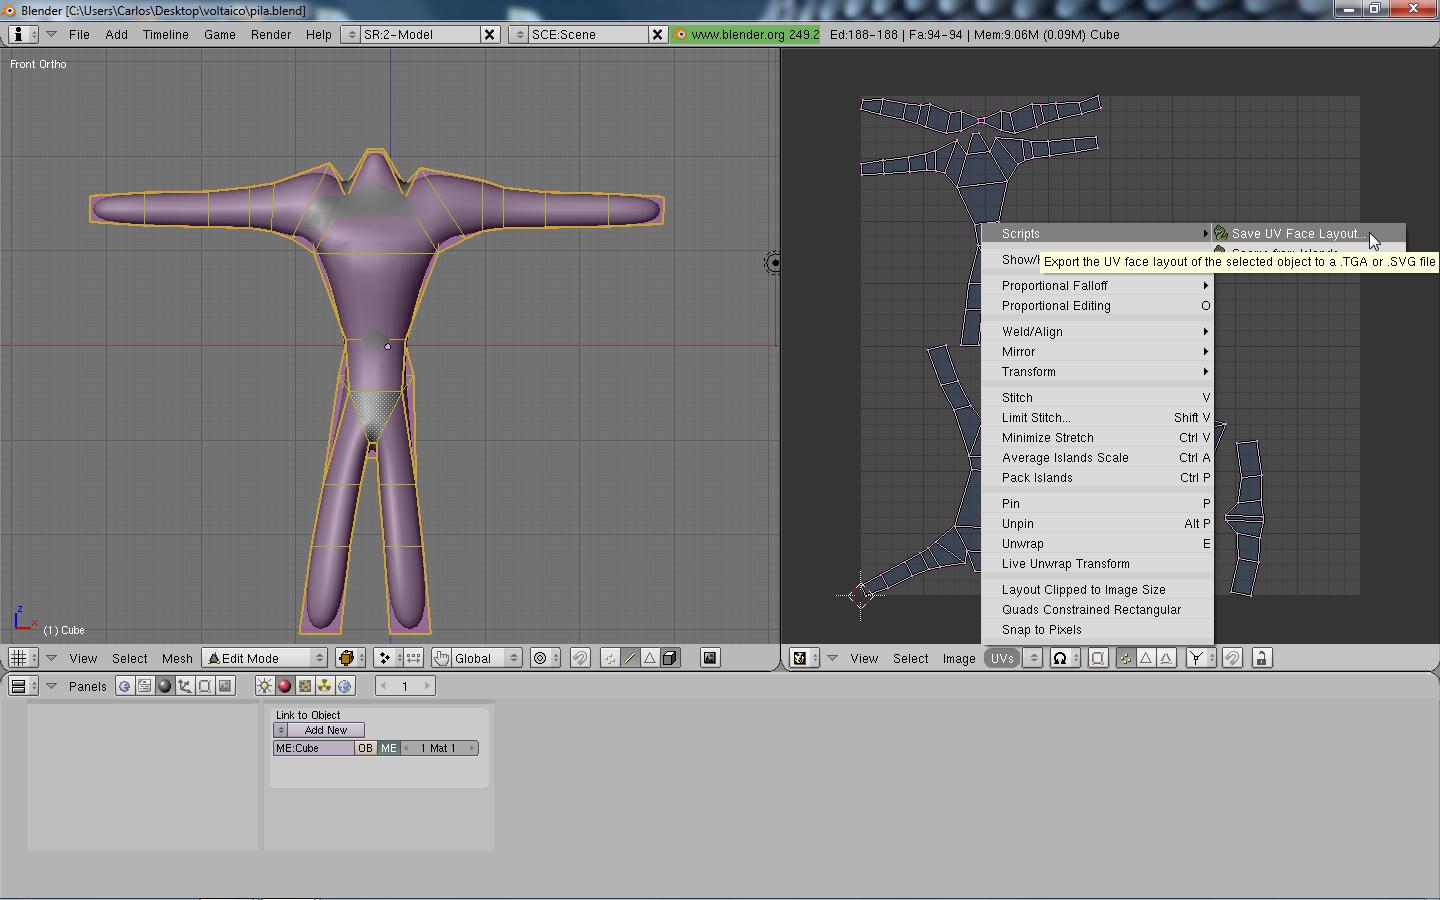Image resolution: width=1440 pixels, height=900 pixels.
Task: Open the www.blender.org 249.2 link
Action: click(746, 34)
